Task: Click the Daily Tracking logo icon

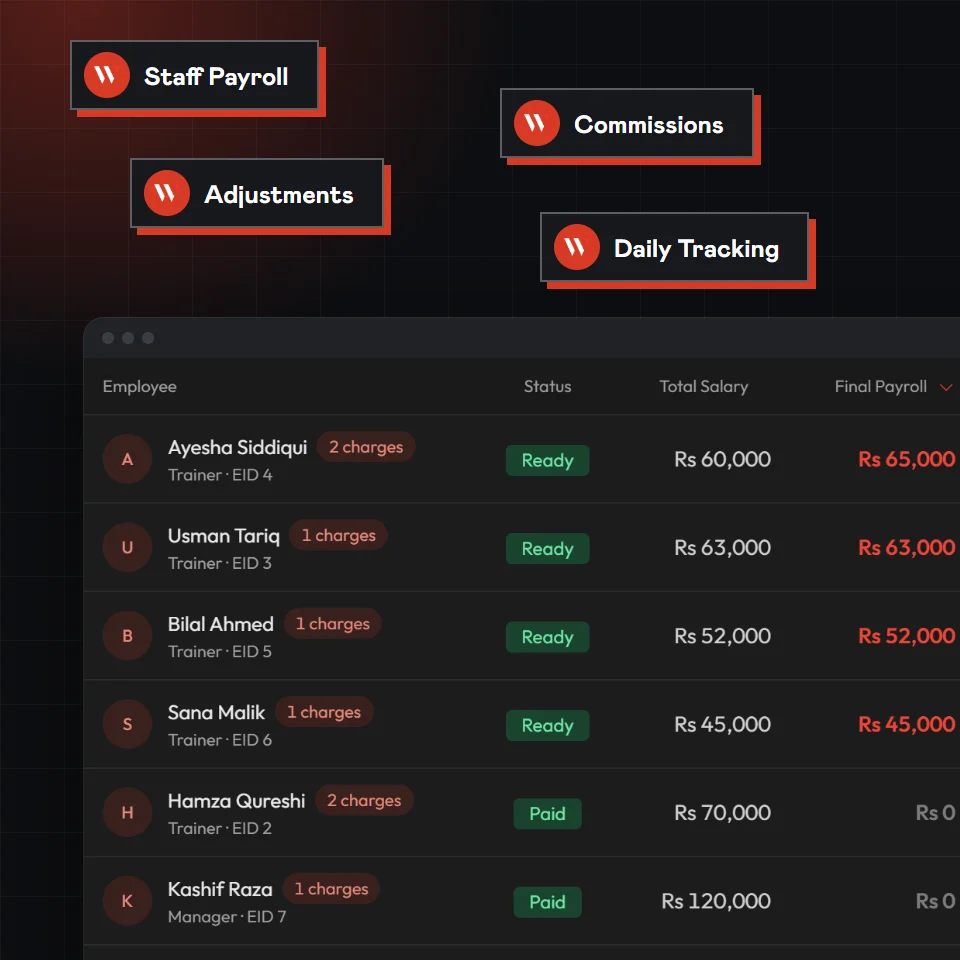Action: point(576,247)
